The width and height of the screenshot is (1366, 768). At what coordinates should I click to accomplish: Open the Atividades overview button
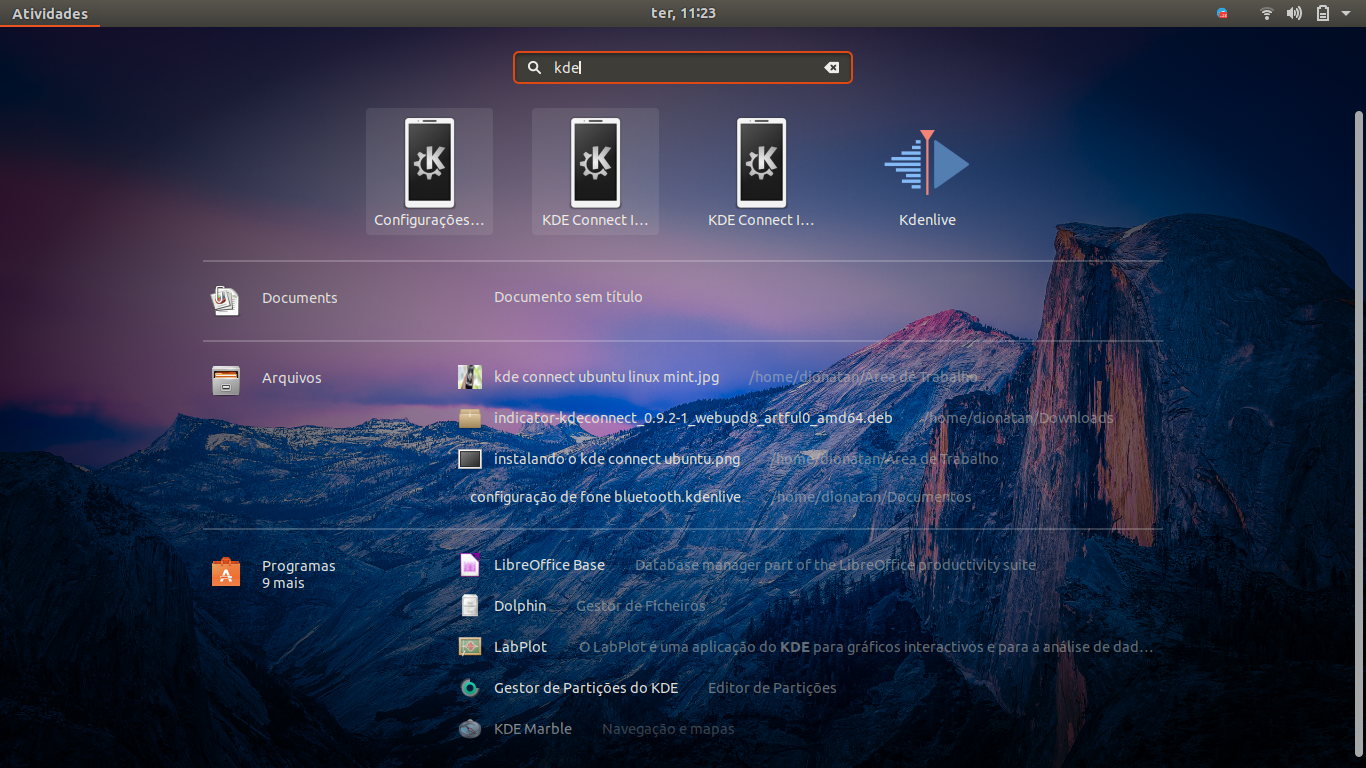50,13
